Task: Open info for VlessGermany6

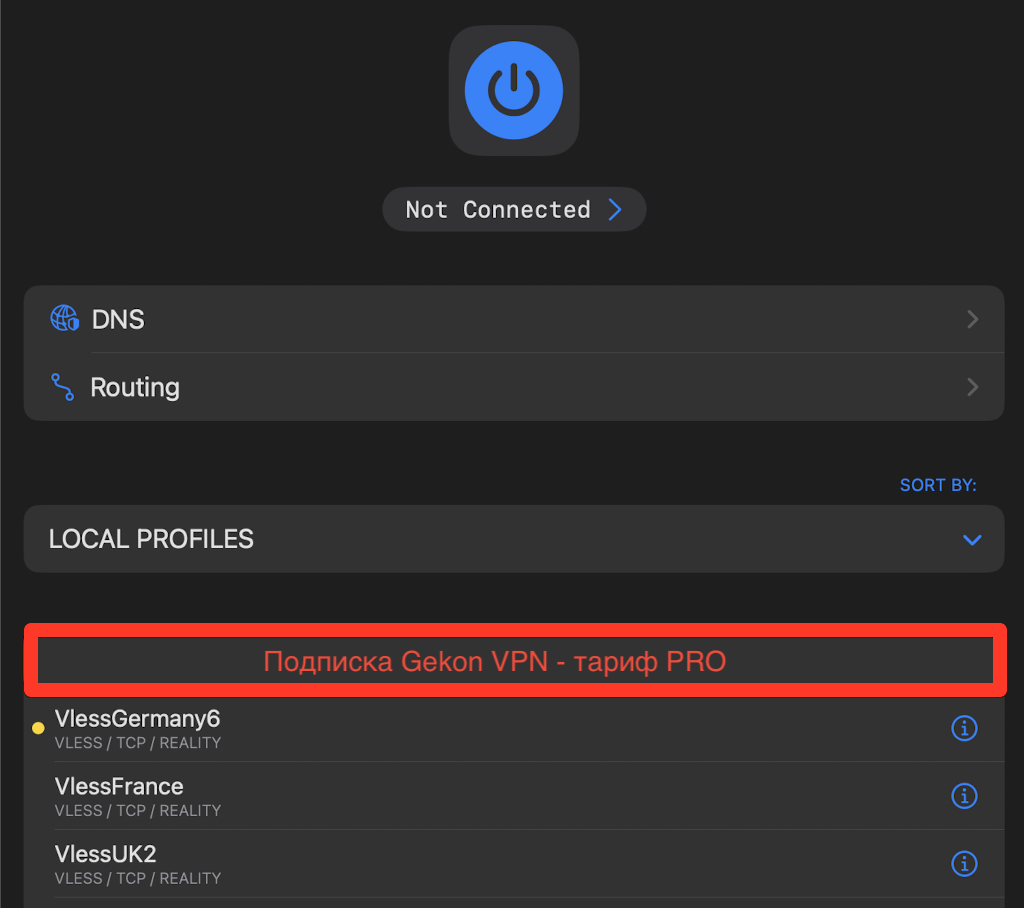Action: (x=964, y=728)
